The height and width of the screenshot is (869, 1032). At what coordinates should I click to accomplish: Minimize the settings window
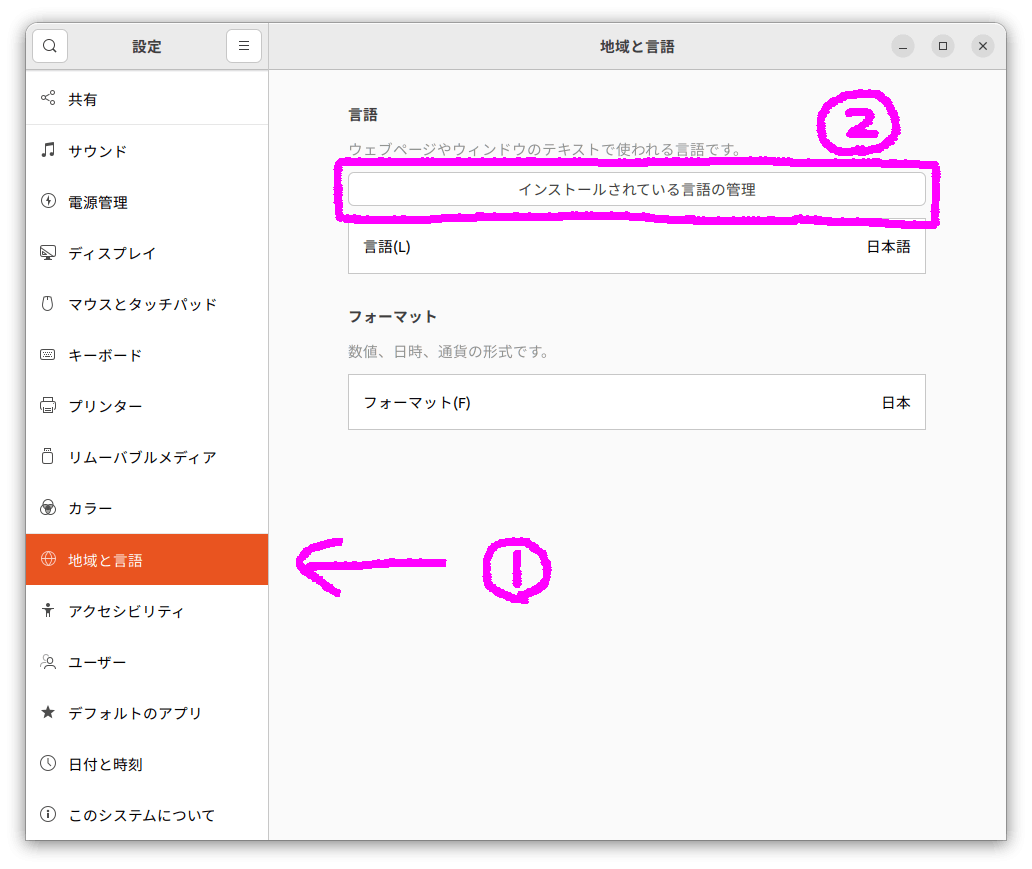[903, 46]
